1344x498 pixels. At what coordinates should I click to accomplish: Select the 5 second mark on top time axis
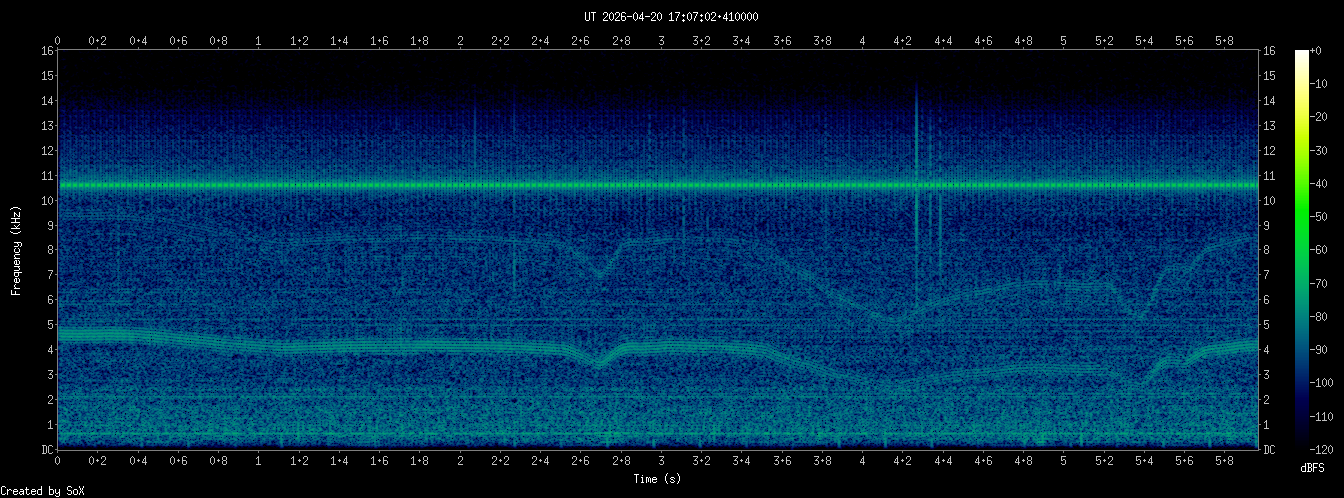pos(1063,41)
